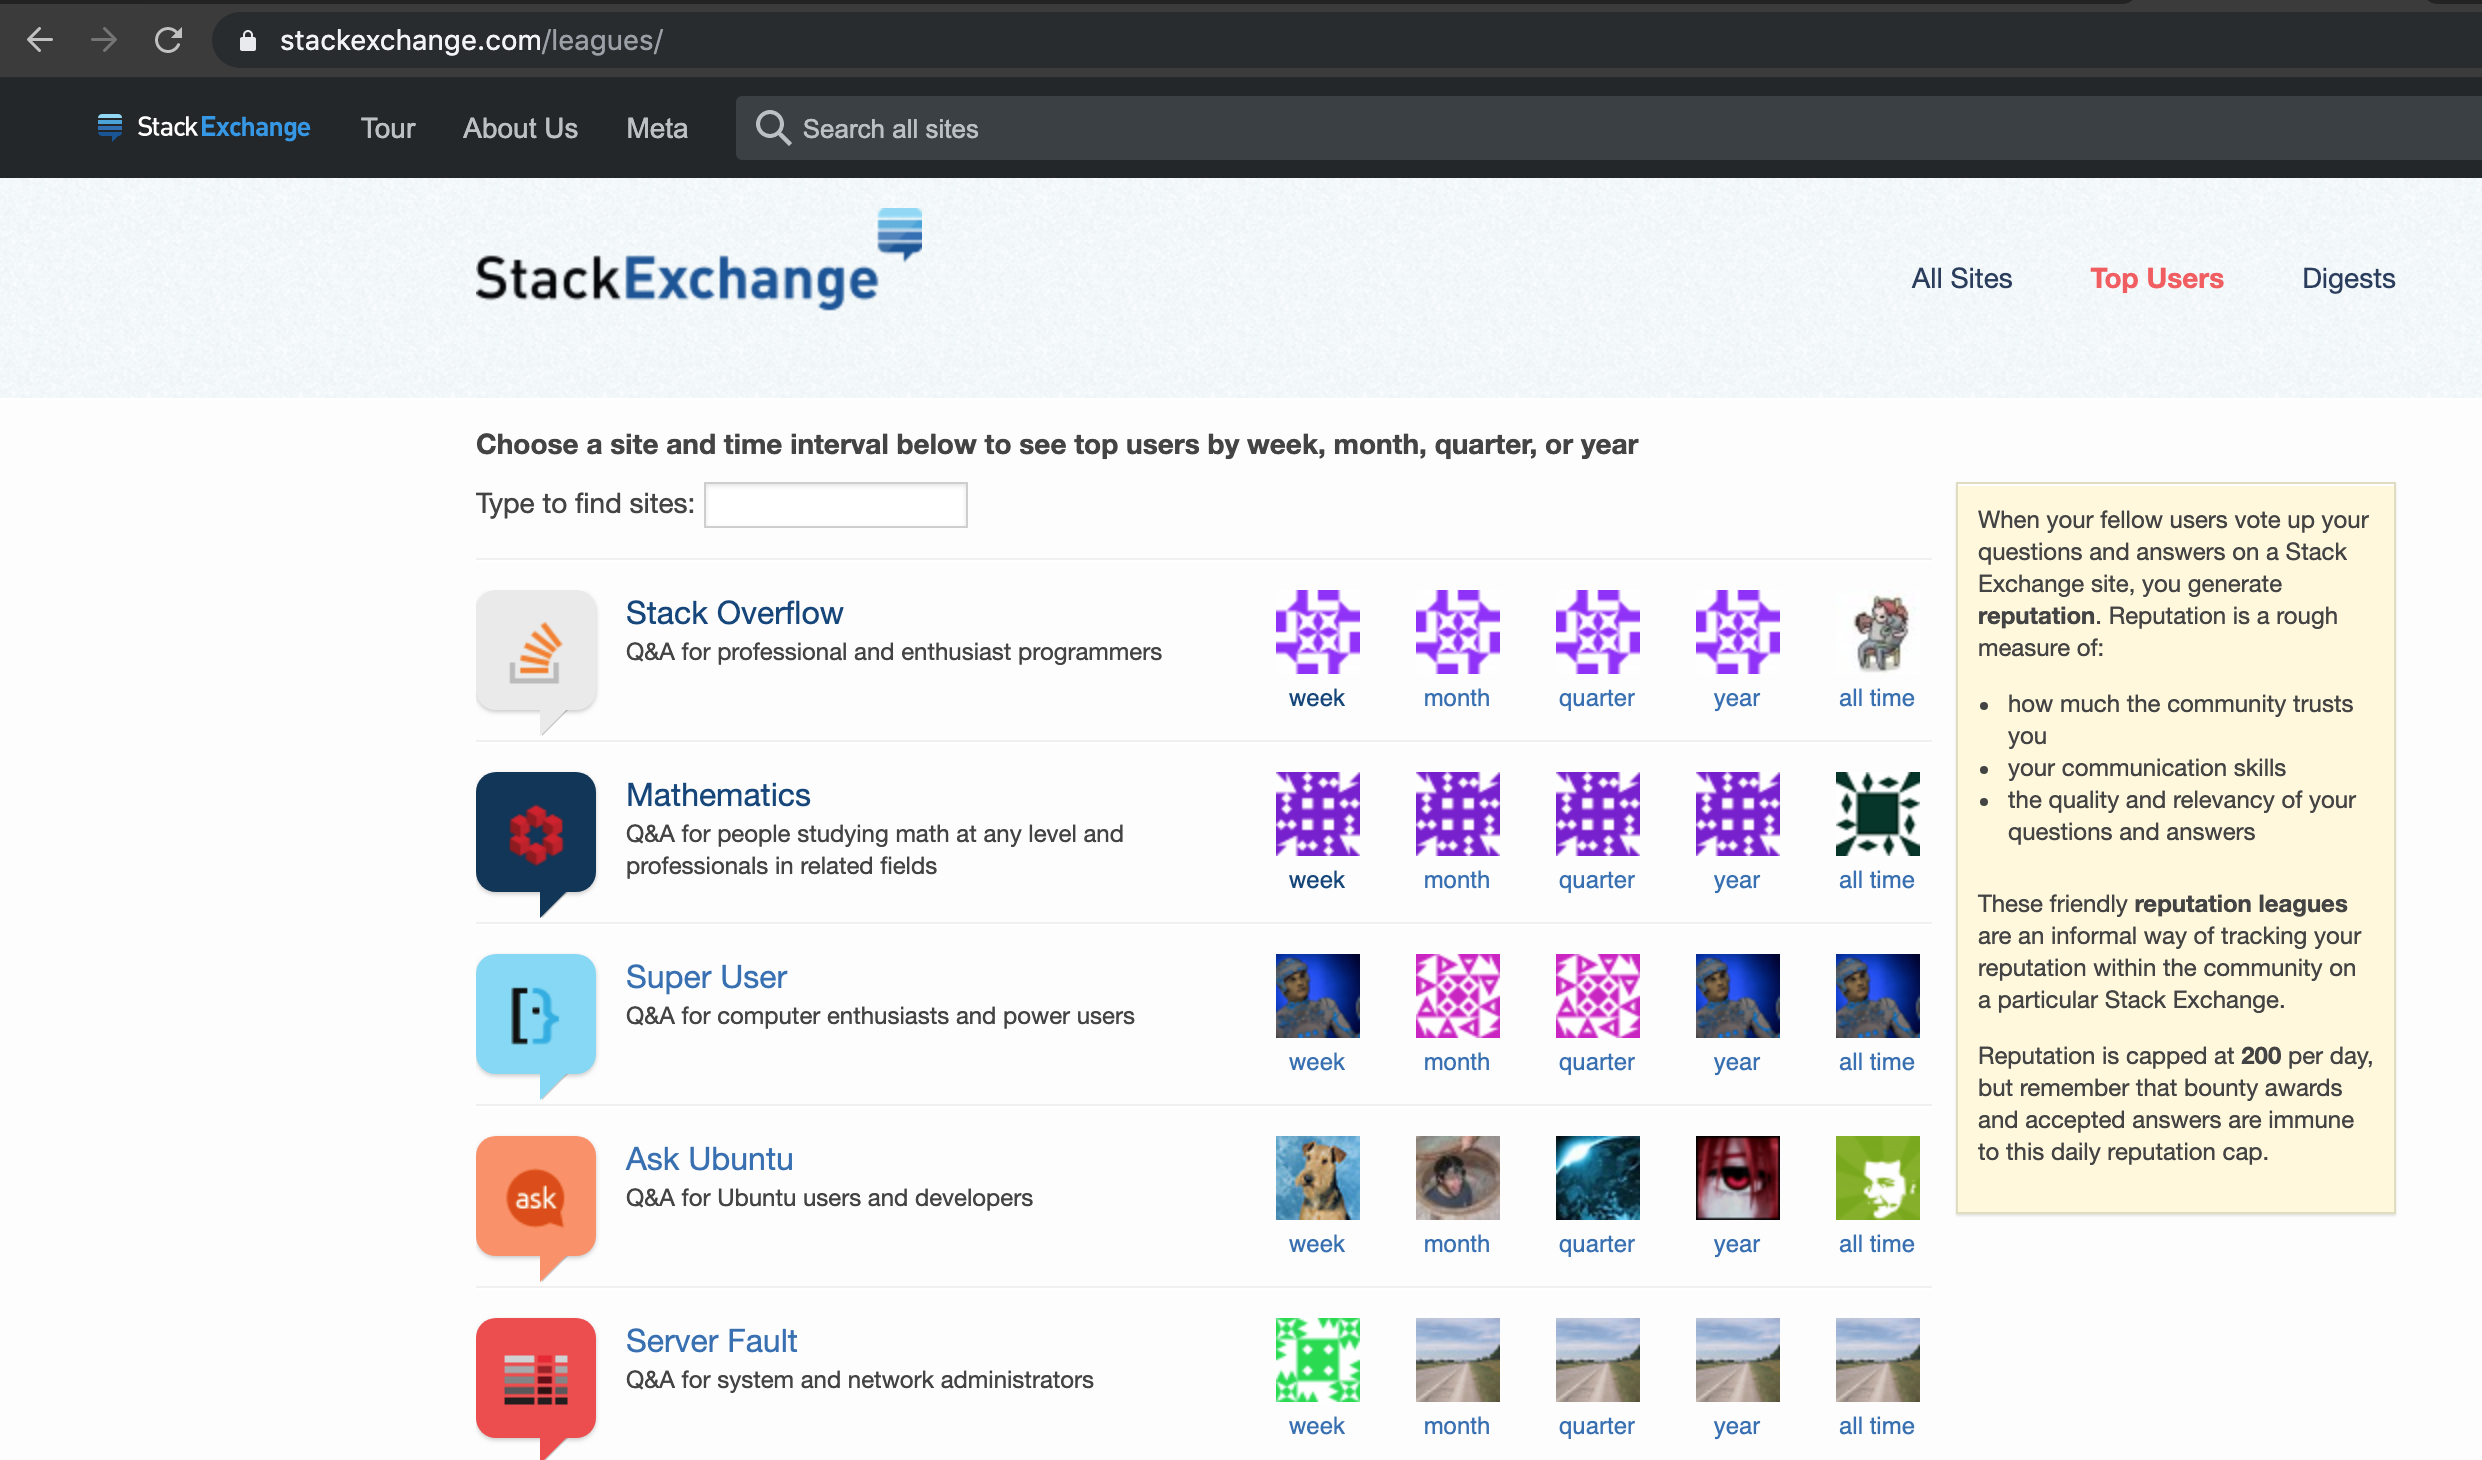Open Stack Overflow all time top user avatar

[x=1877, y=632]
